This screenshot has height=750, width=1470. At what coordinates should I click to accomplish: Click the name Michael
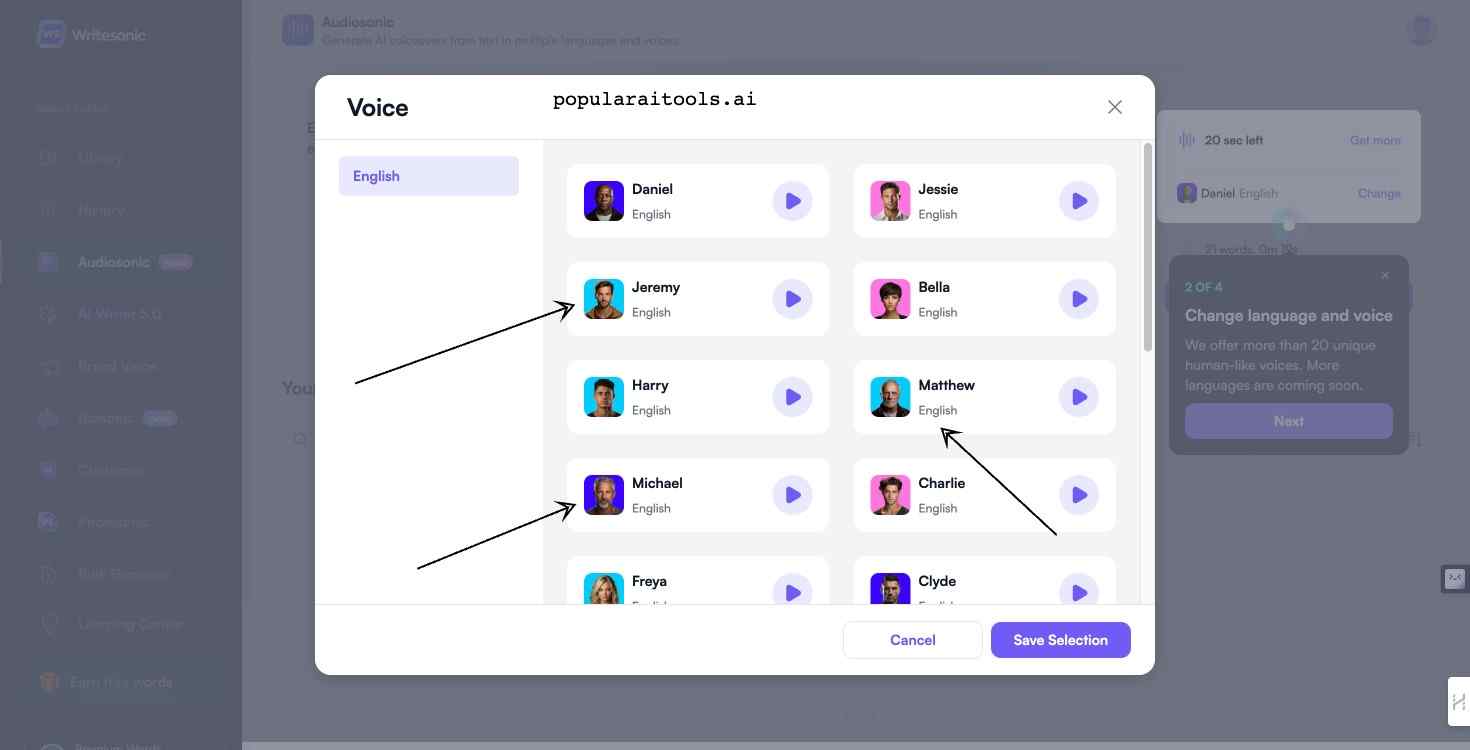[657, 483]
